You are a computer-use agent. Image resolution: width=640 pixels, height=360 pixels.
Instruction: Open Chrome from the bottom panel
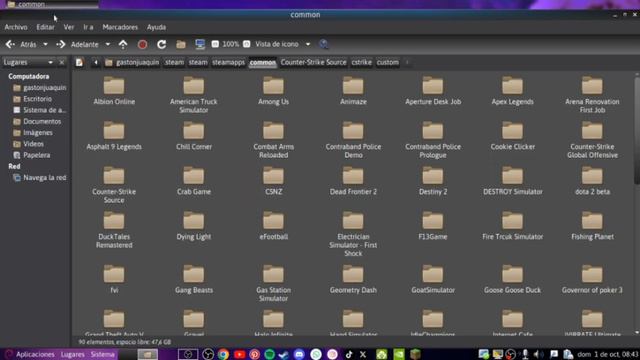pos(223,354)
